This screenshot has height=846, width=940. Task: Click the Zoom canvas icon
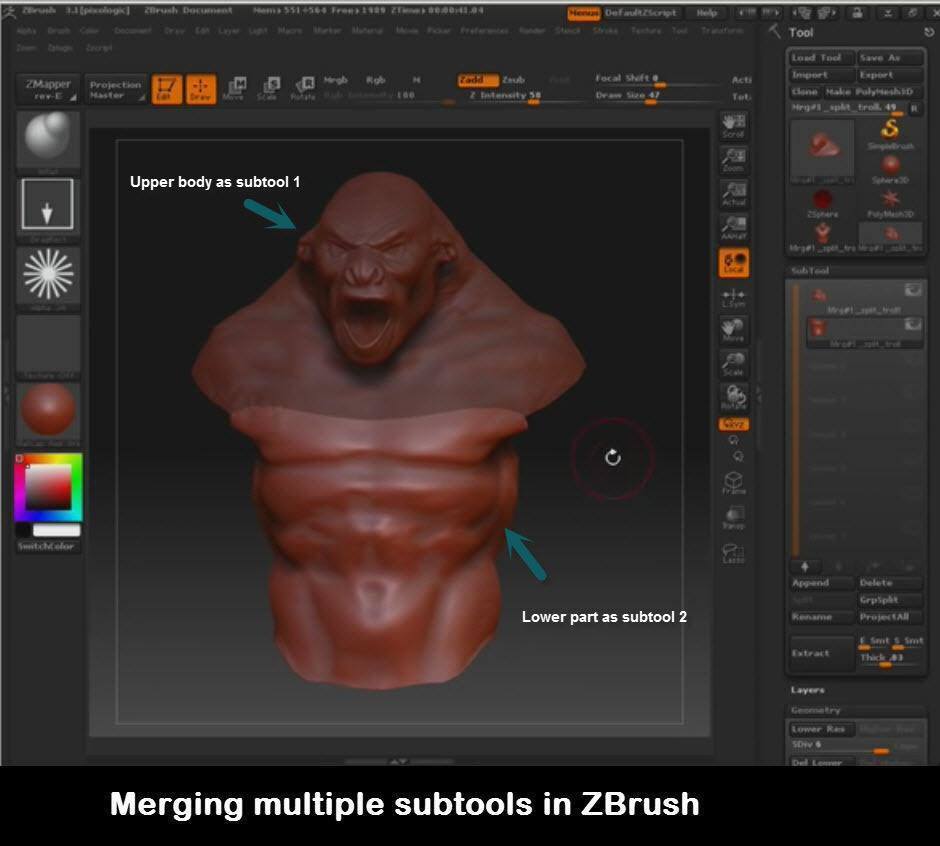pos(734,161)
